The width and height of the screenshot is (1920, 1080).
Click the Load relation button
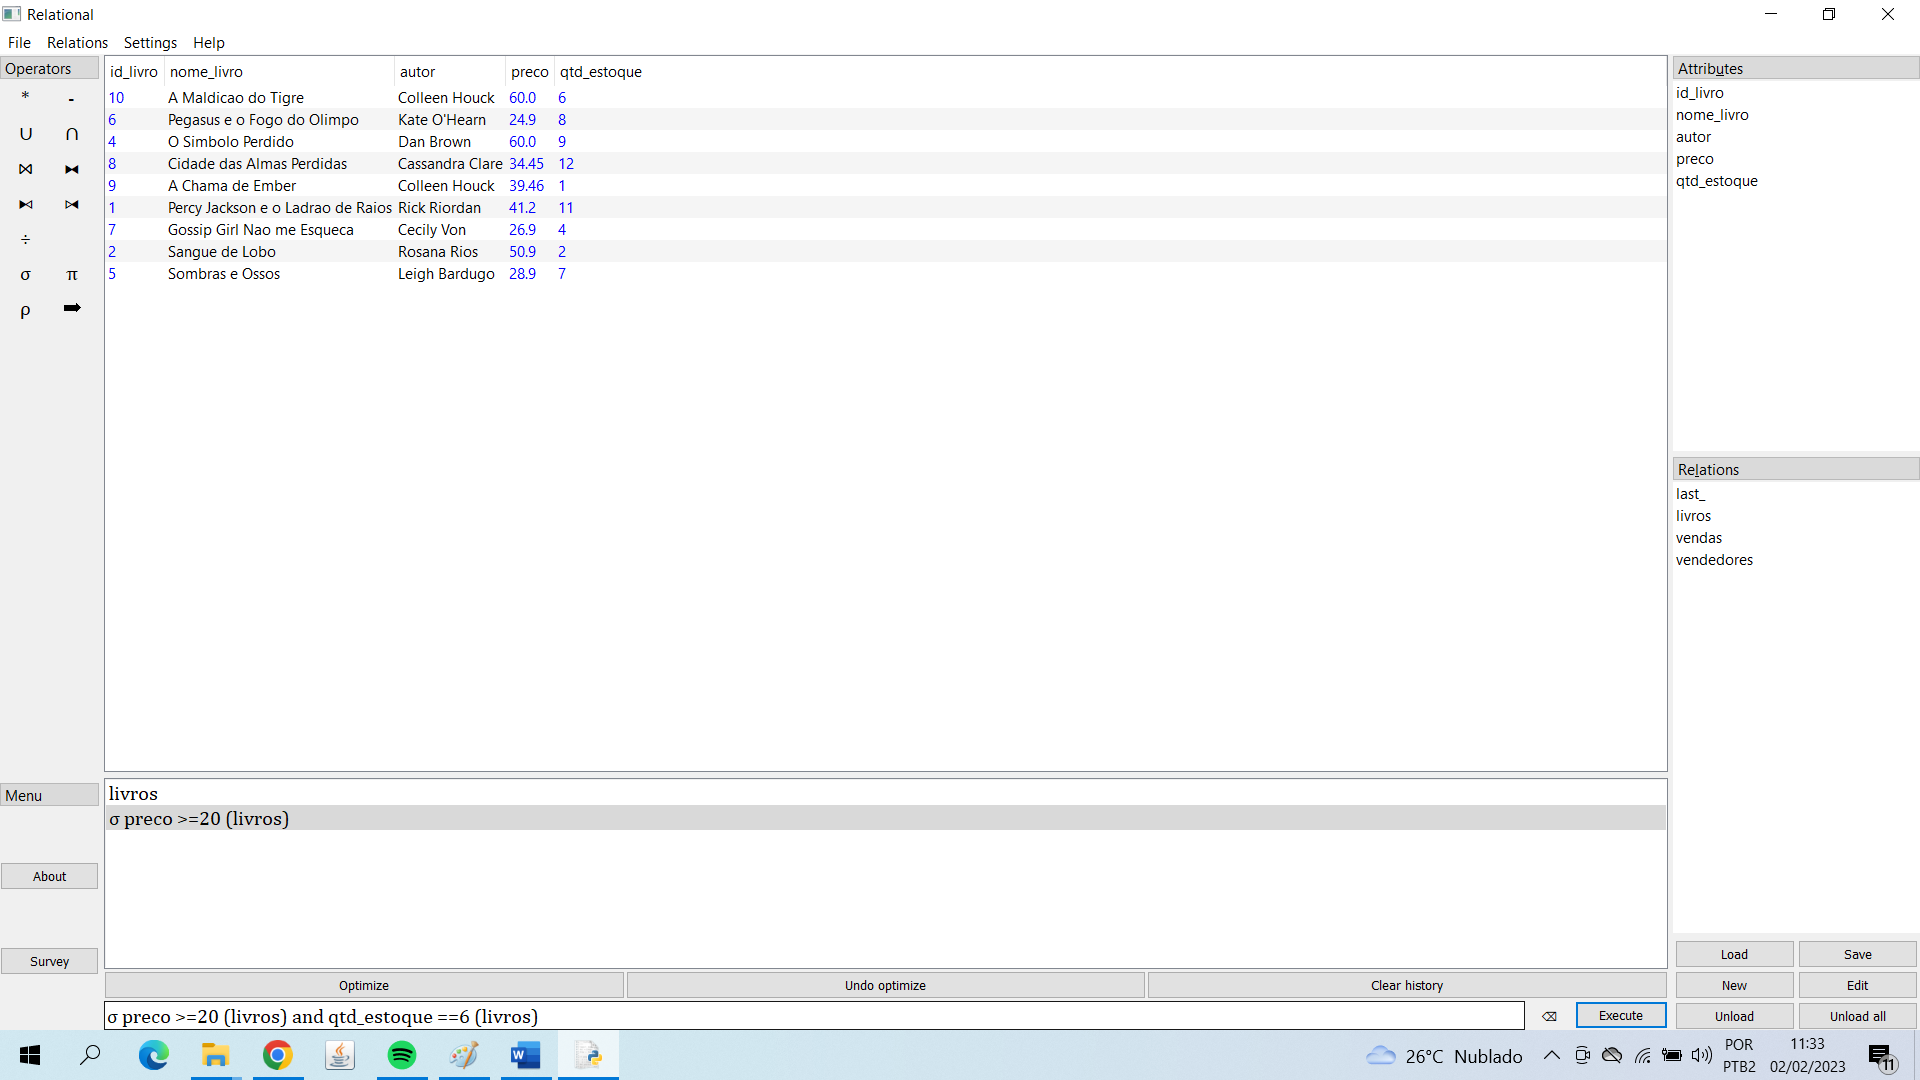tap(1734, 954)
